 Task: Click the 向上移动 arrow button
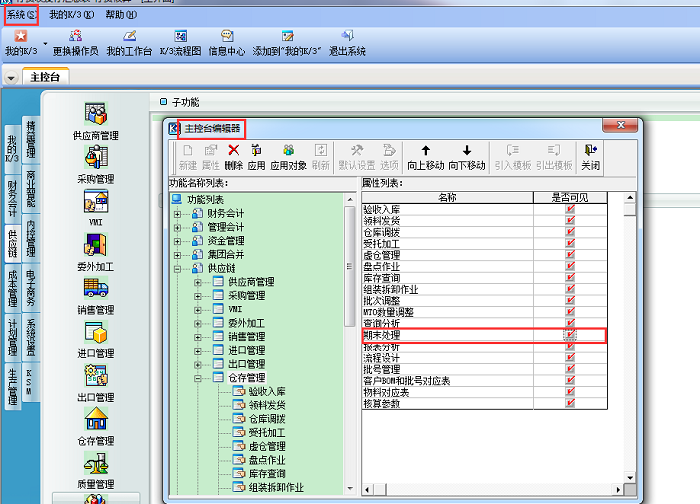click(x=425, y=156)
